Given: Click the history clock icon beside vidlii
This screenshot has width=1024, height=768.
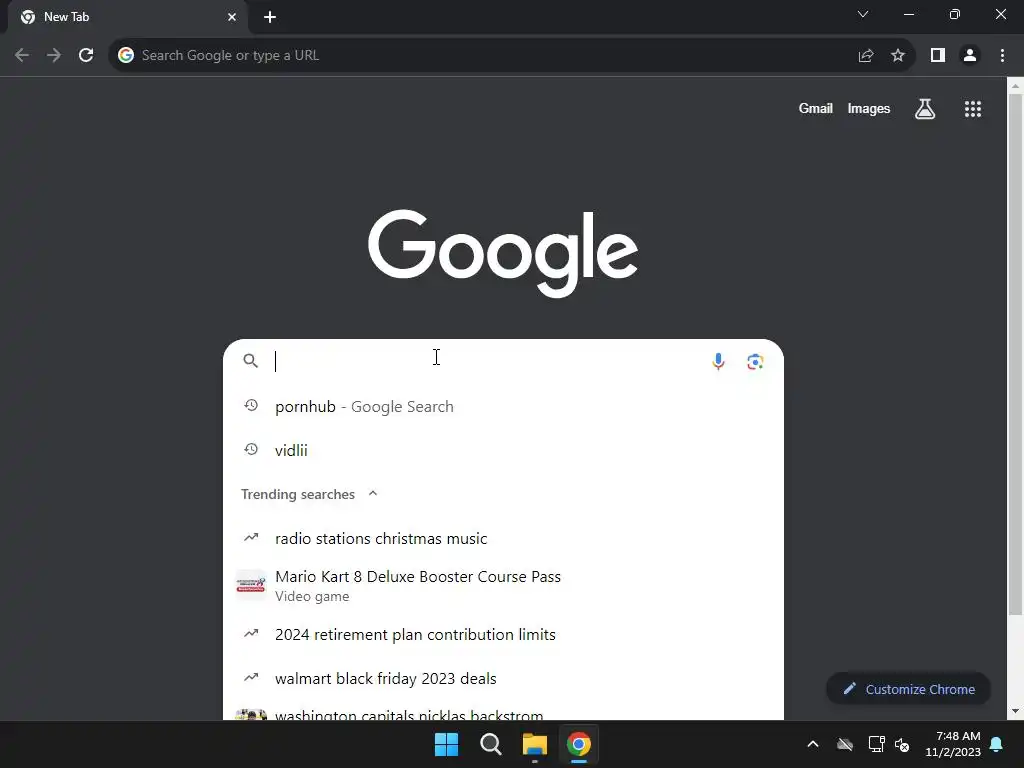Looking at the screenshot, I should pyautogui.click(x=251, y=449).
